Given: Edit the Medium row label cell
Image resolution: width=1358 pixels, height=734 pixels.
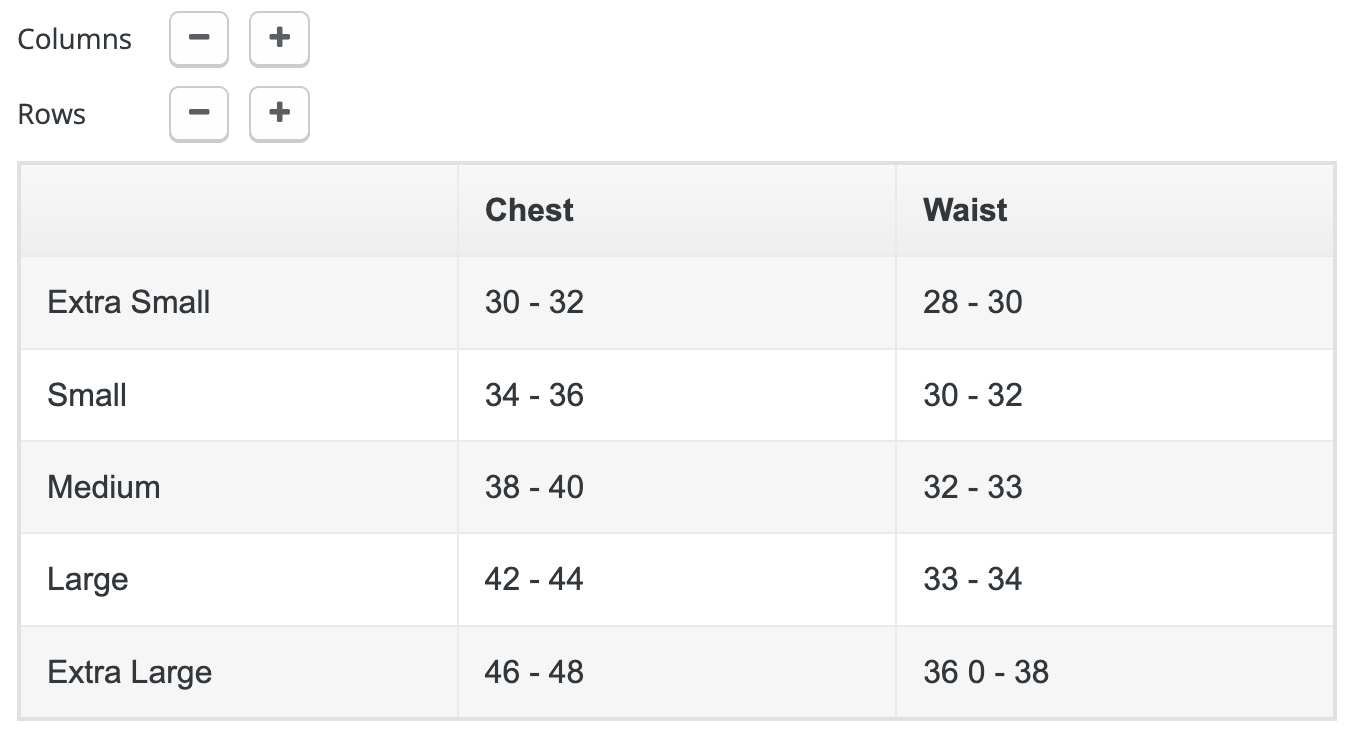Looking at the screenshot, I should [239, 487].
